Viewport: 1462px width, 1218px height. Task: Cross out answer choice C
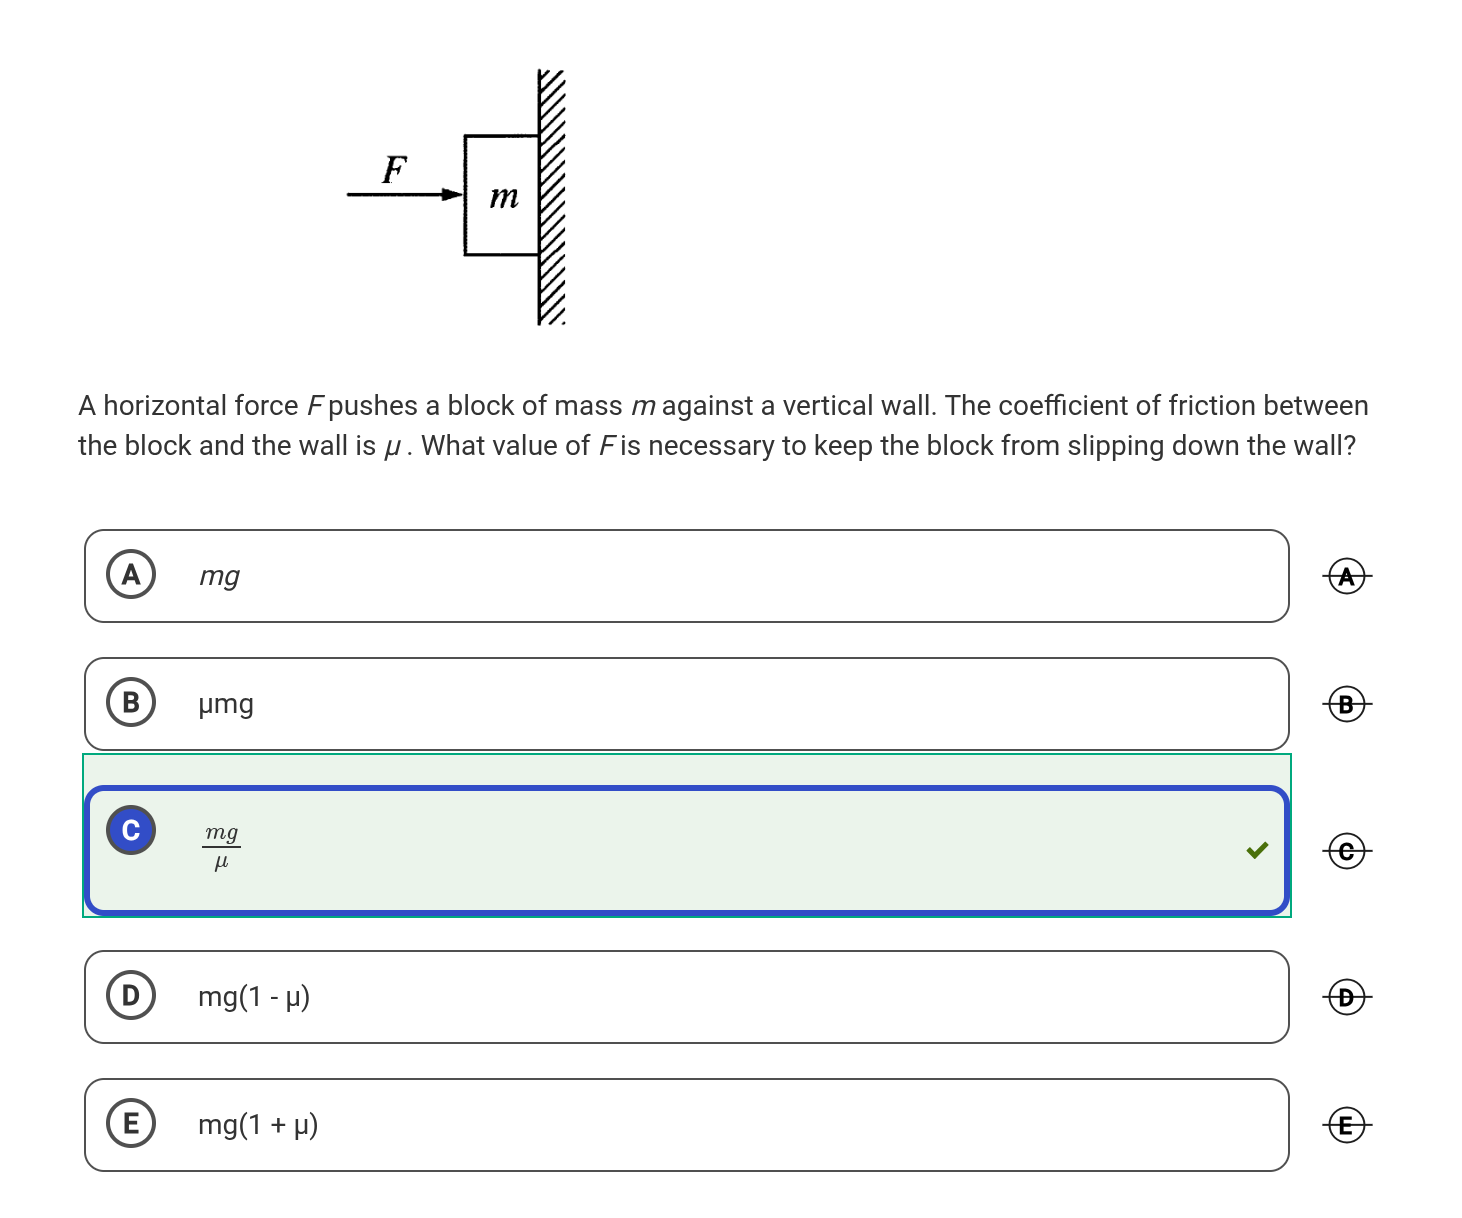(1346, 851)
